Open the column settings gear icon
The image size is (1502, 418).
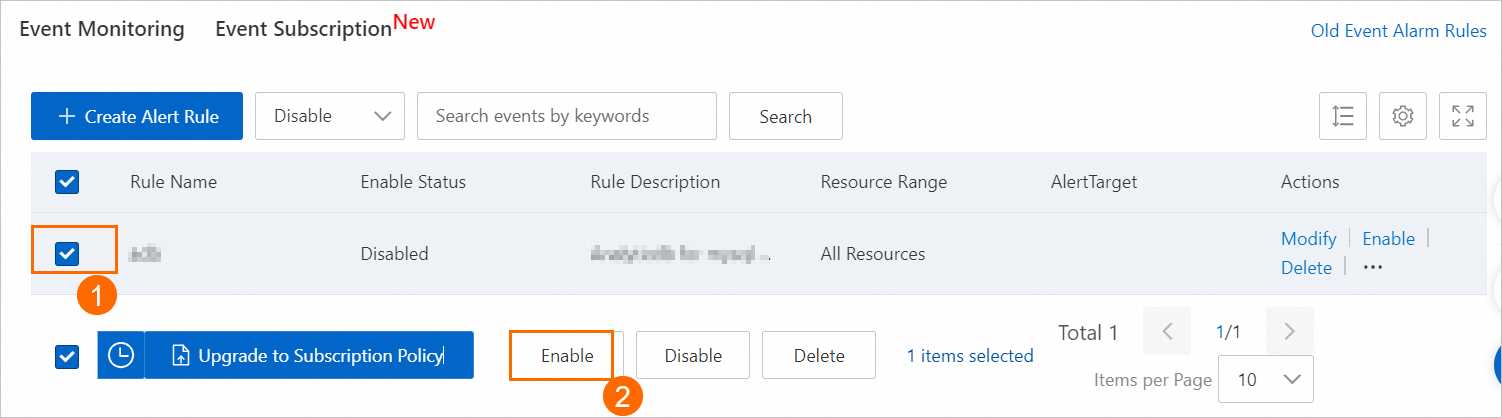click(1403, 116)
